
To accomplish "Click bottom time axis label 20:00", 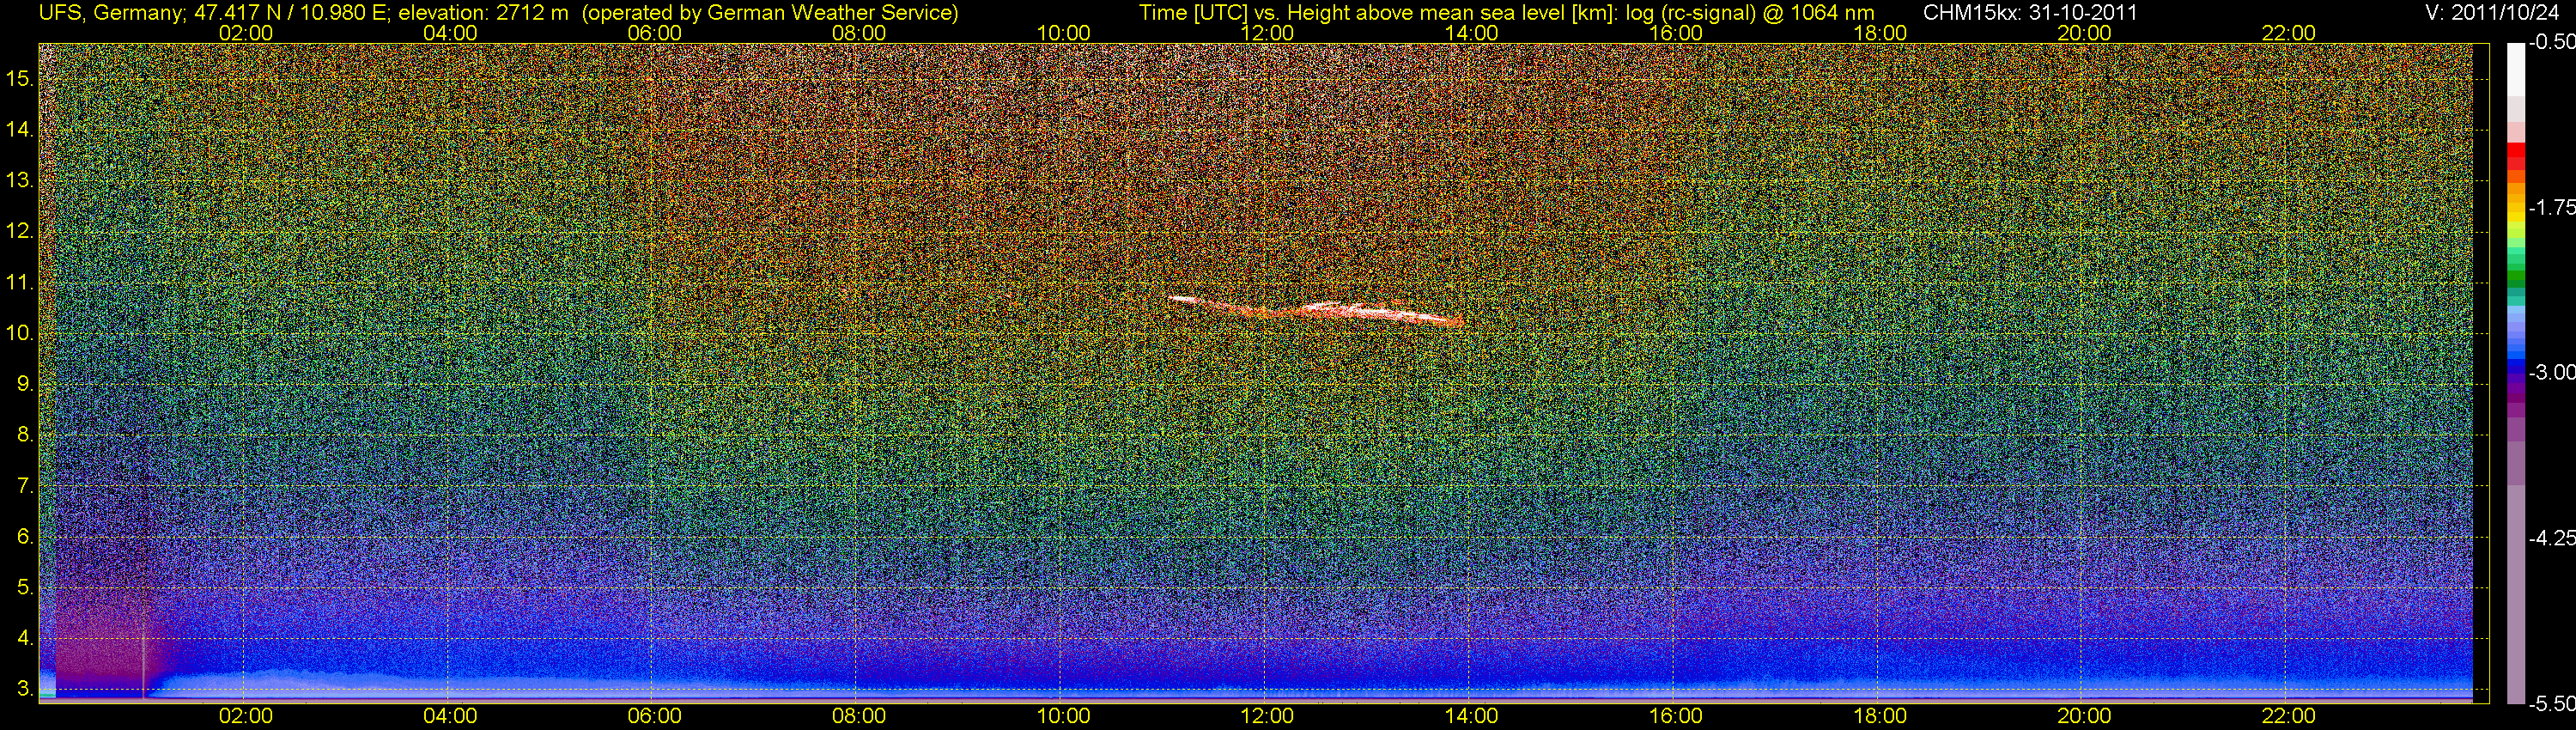I will click(2084, 716).
